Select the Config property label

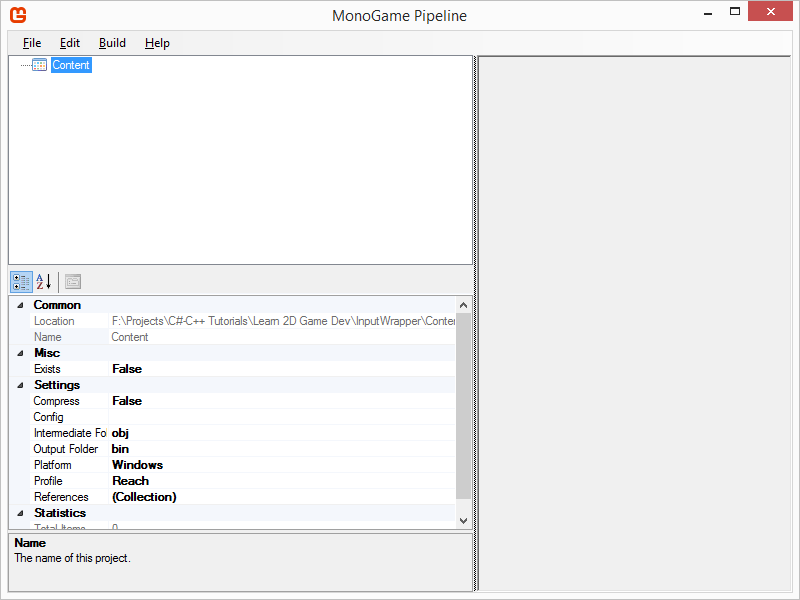(x=48, y=417)
